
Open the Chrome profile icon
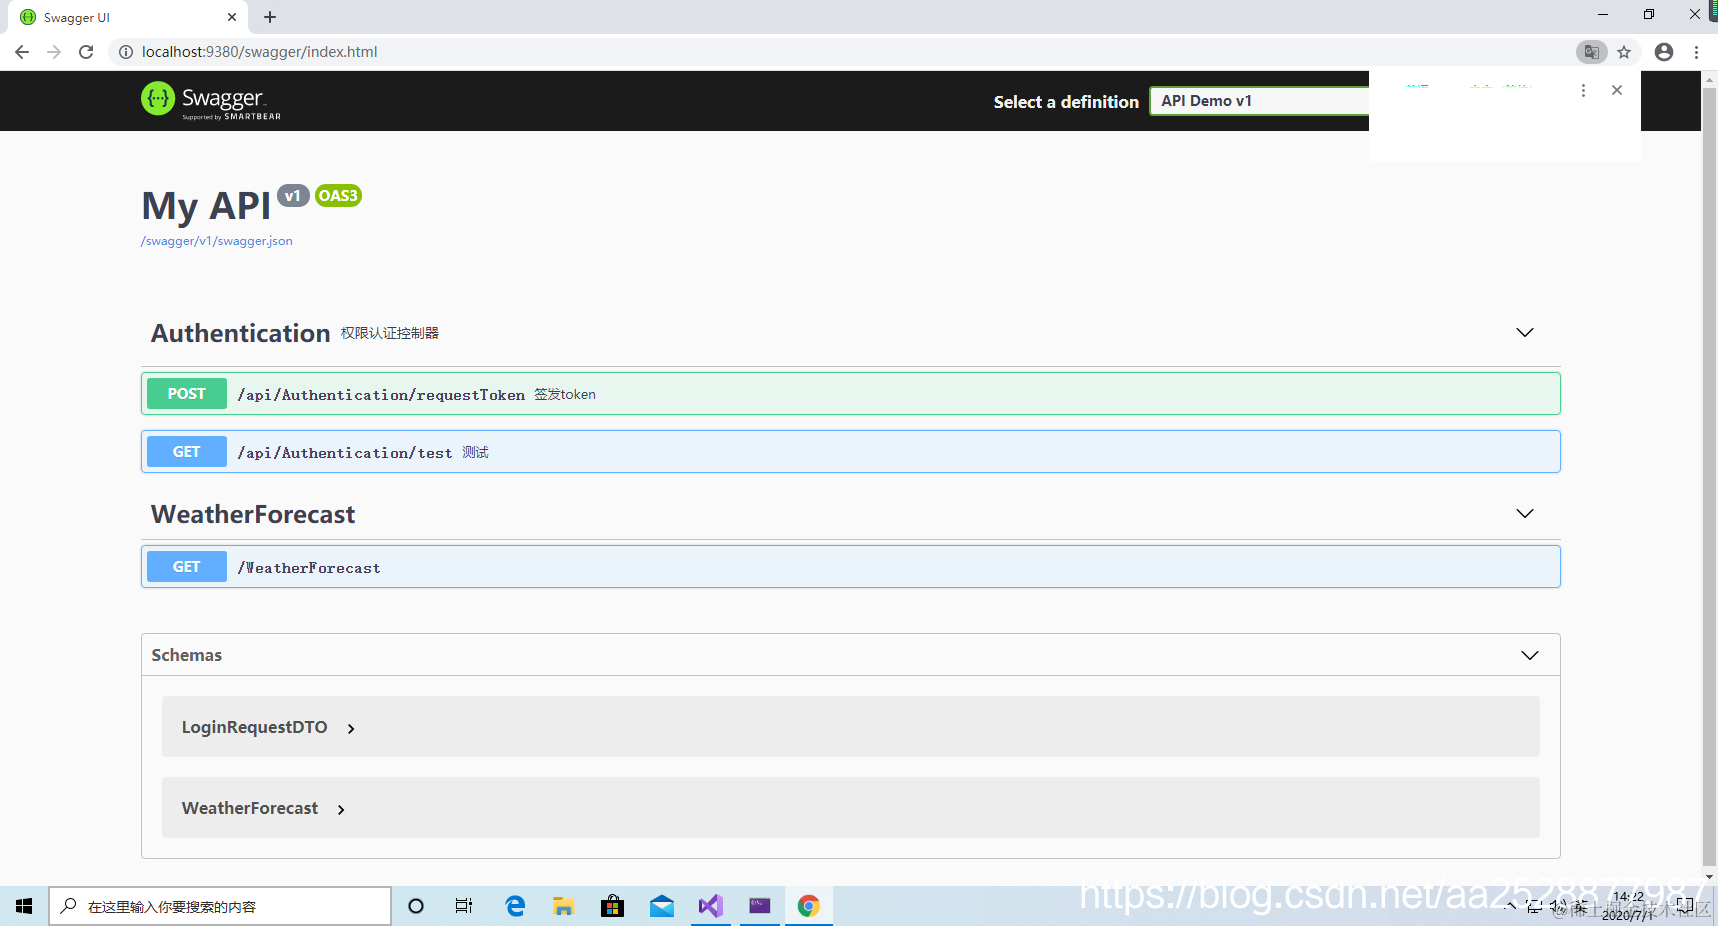click(1664, 52)
